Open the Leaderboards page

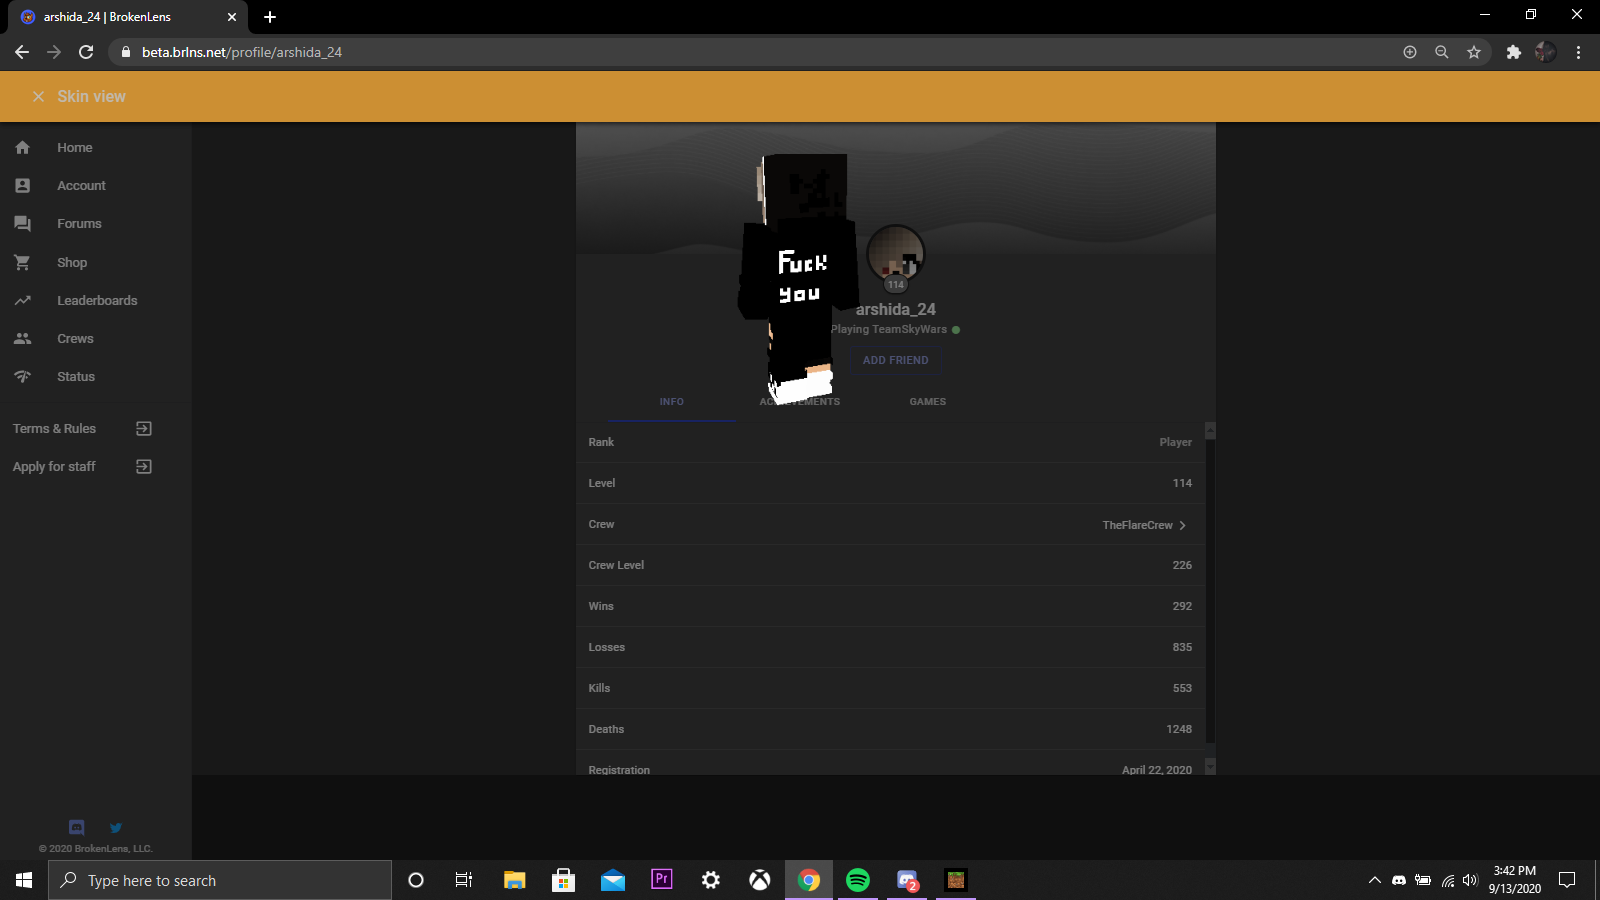pyautogui.click(x=97, y=300)
